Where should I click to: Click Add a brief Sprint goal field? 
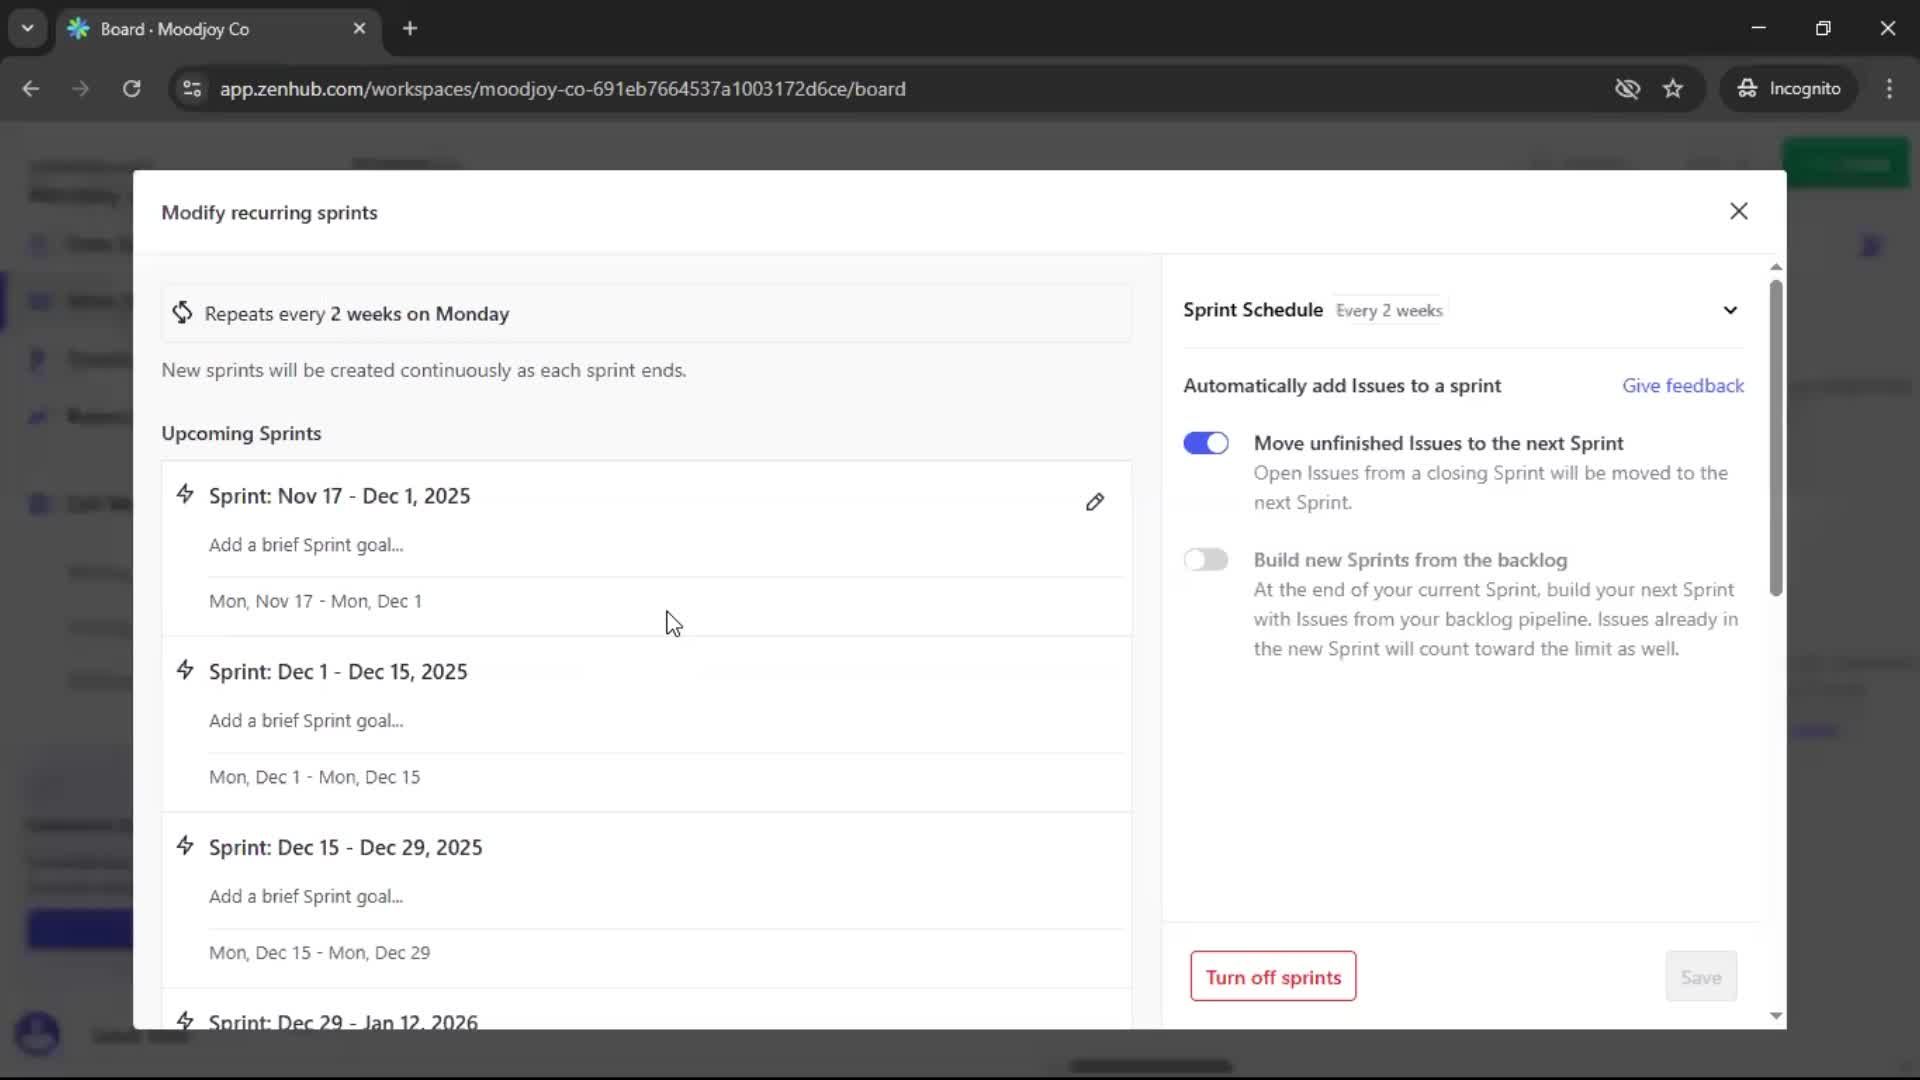pos(306,545)
